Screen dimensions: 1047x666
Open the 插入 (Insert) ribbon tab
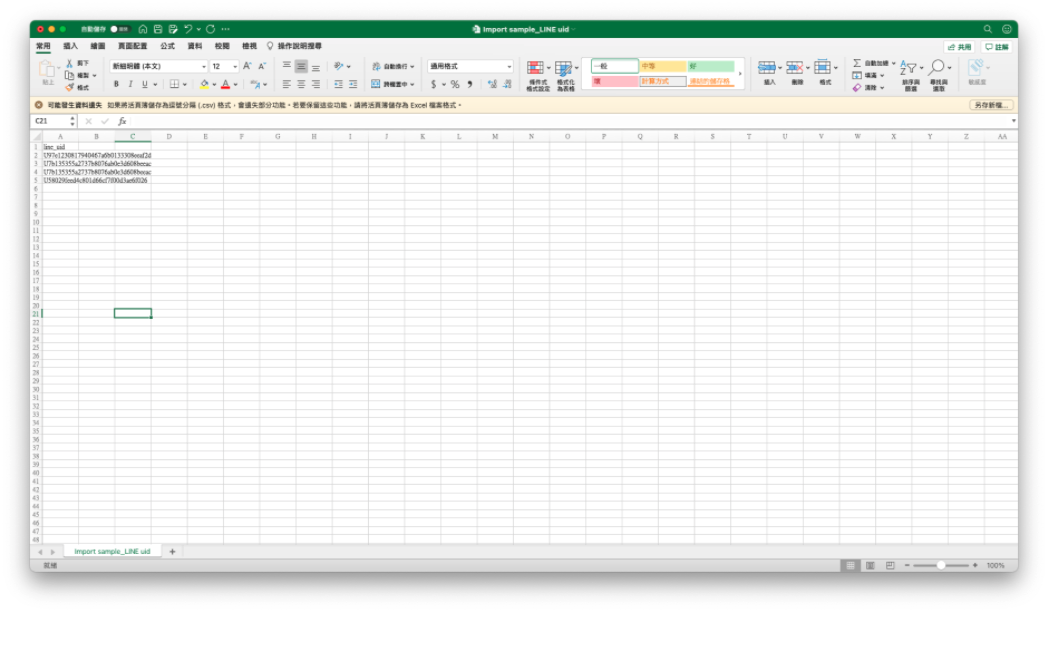[x=70, y=46]
